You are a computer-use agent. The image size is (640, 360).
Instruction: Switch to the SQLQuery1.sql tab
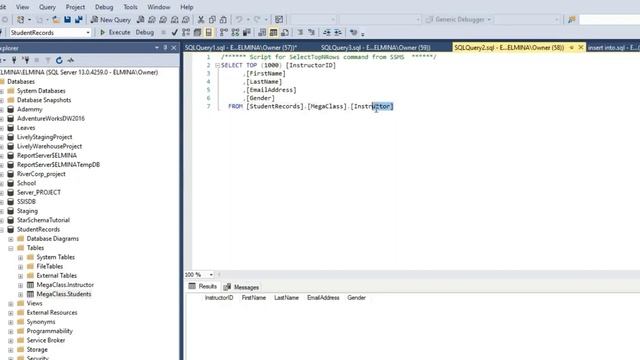click(x=240, y=48)
